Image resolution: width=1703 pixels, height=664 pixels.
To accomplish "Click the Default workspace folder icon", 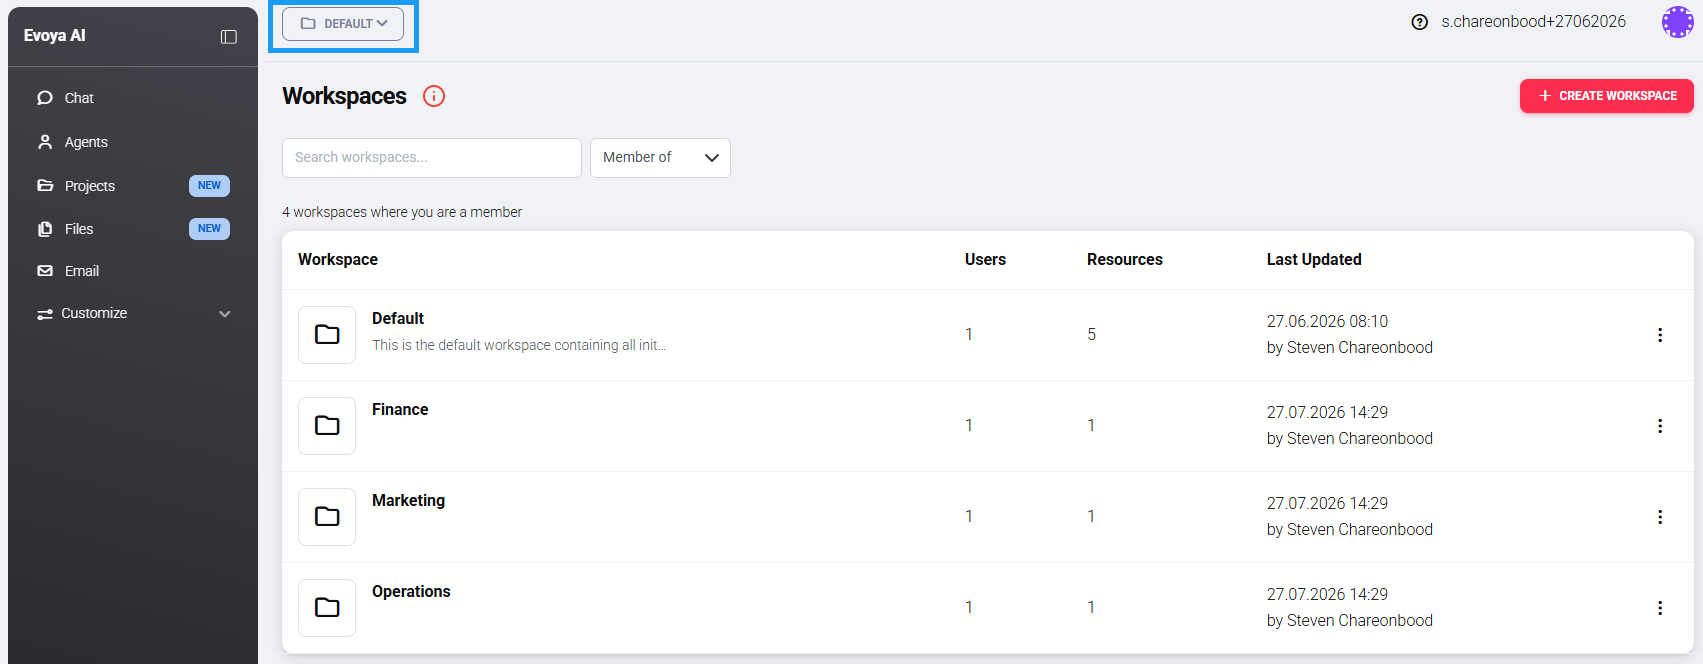I will click(x=327, y=335).
